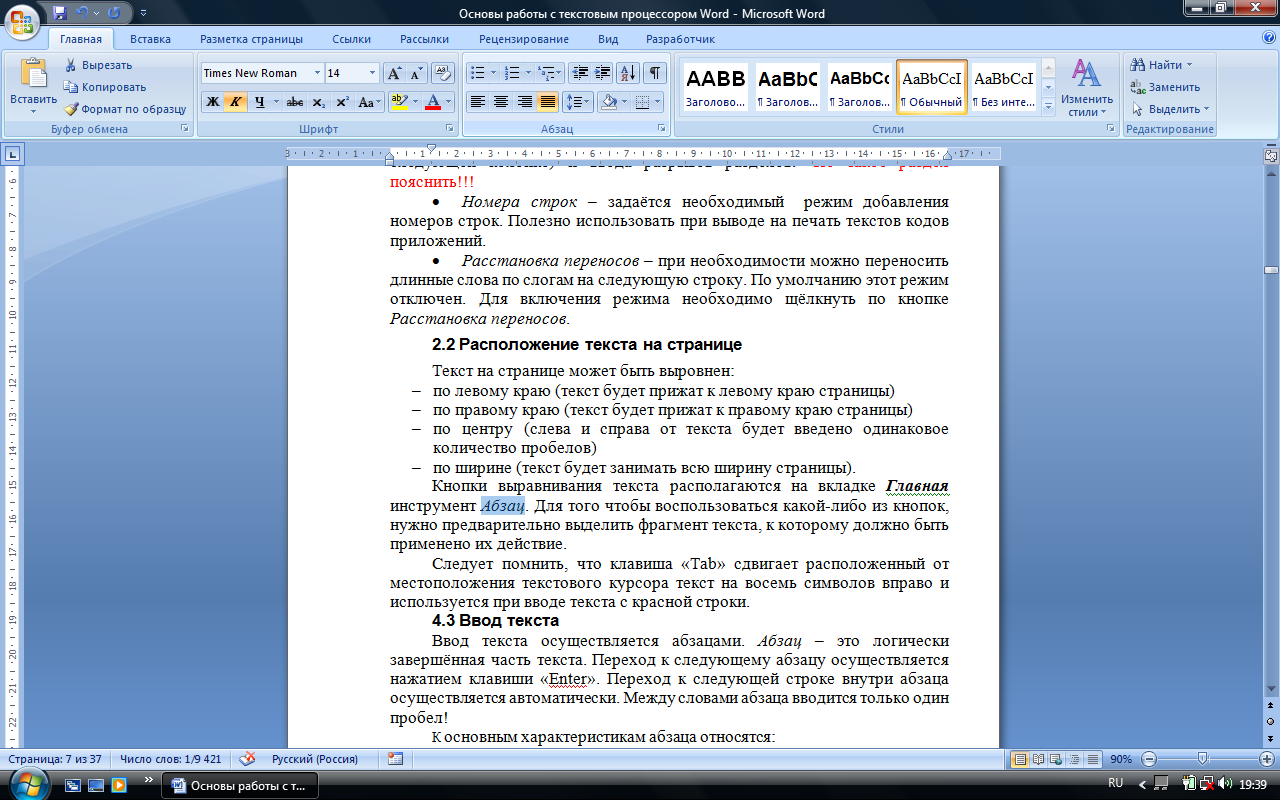The width and height of the screenshot is (1280, 800).
Task: Apply Обычный style
Action: point(932,87)
